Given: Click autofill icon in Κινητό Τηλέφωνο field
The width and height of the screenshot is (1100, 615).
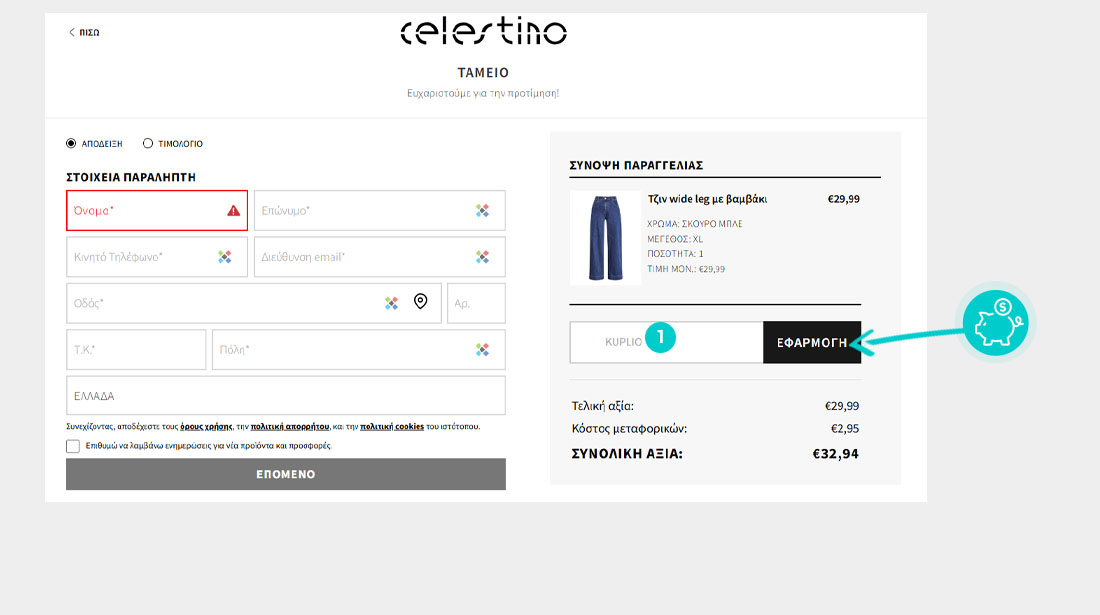Looking at the screenshot, I should 225,257.
